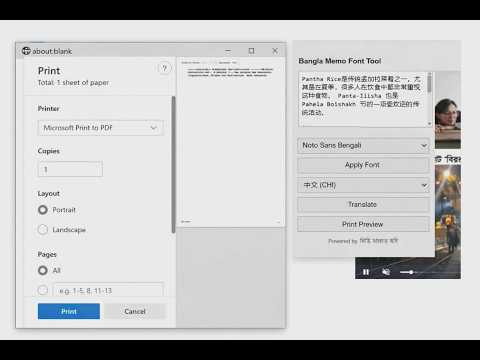Click the Print dialog settings scrollbar
The image size is (480, 360).
click(173, 165)
